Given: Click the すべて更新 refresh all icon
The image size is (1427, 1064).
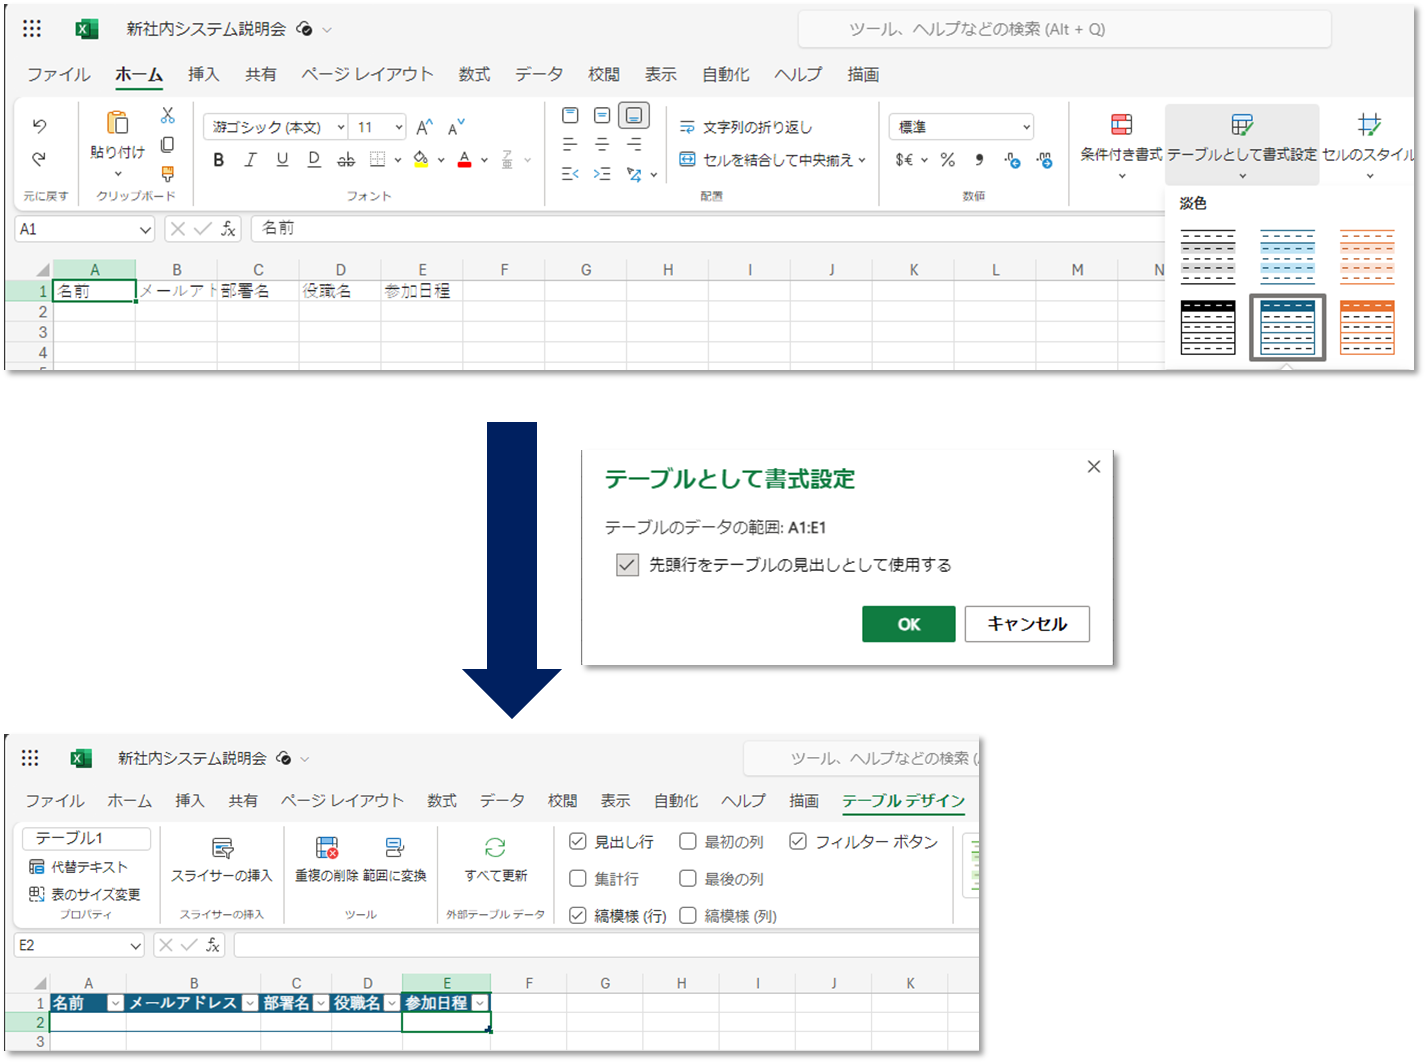Looking at the screenshot, I should [495, 848].
